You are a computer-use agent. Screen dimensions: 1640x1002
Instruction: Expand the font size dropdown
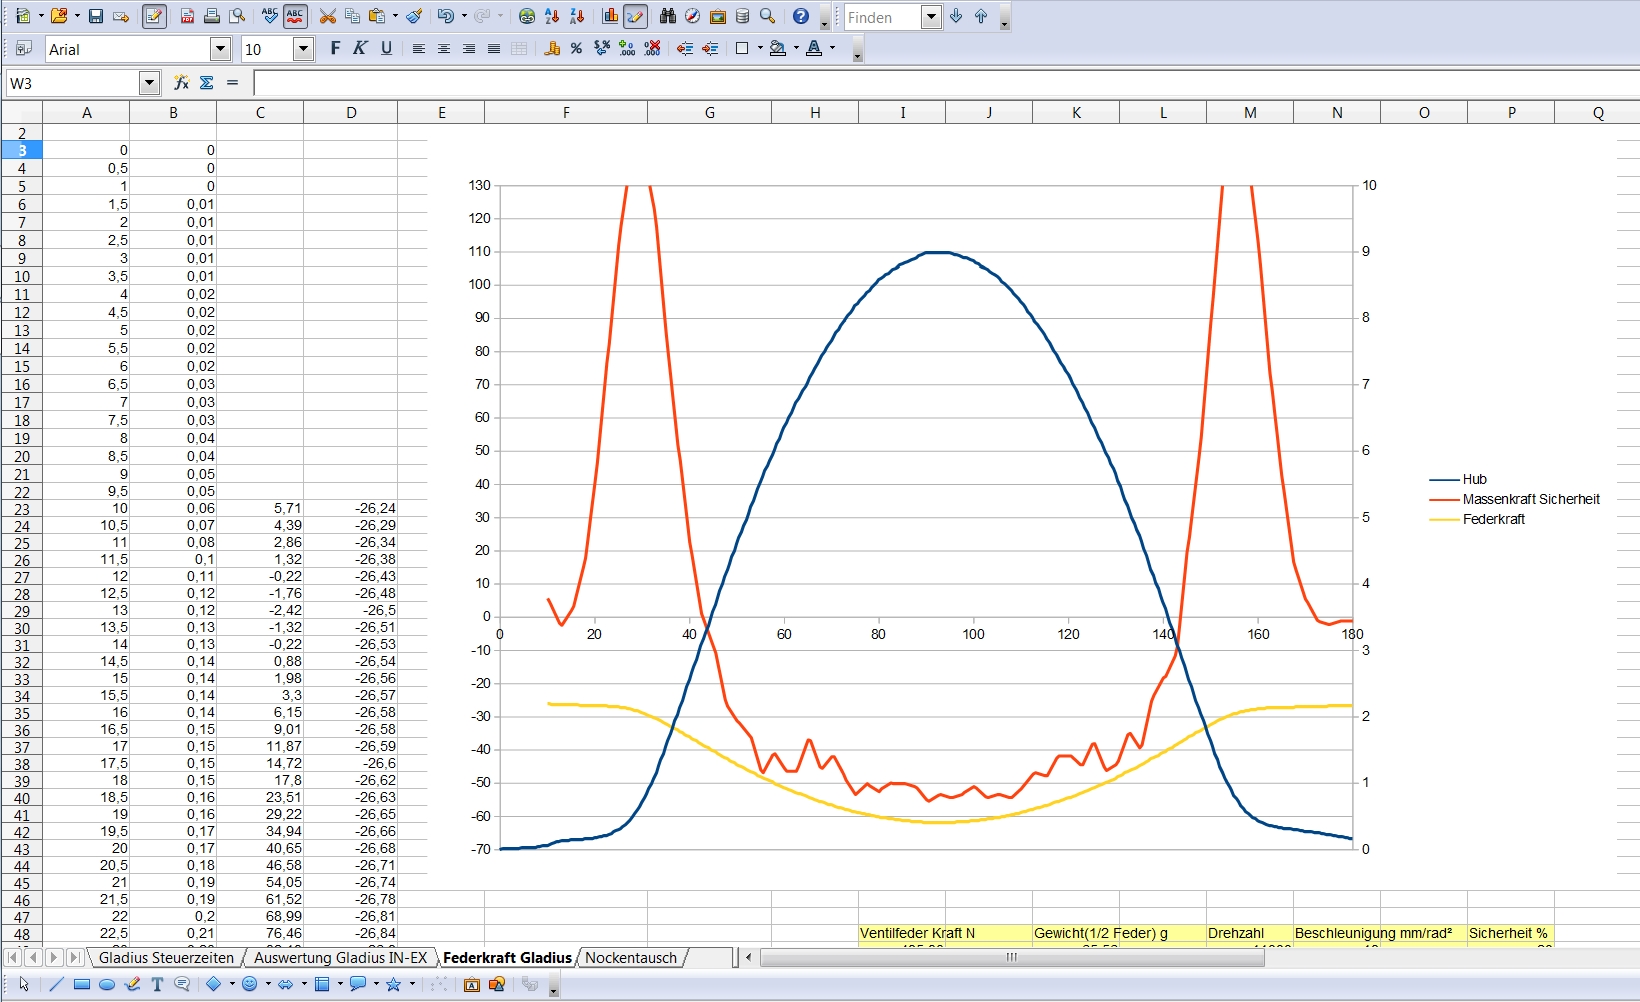(x=303, y=49)
